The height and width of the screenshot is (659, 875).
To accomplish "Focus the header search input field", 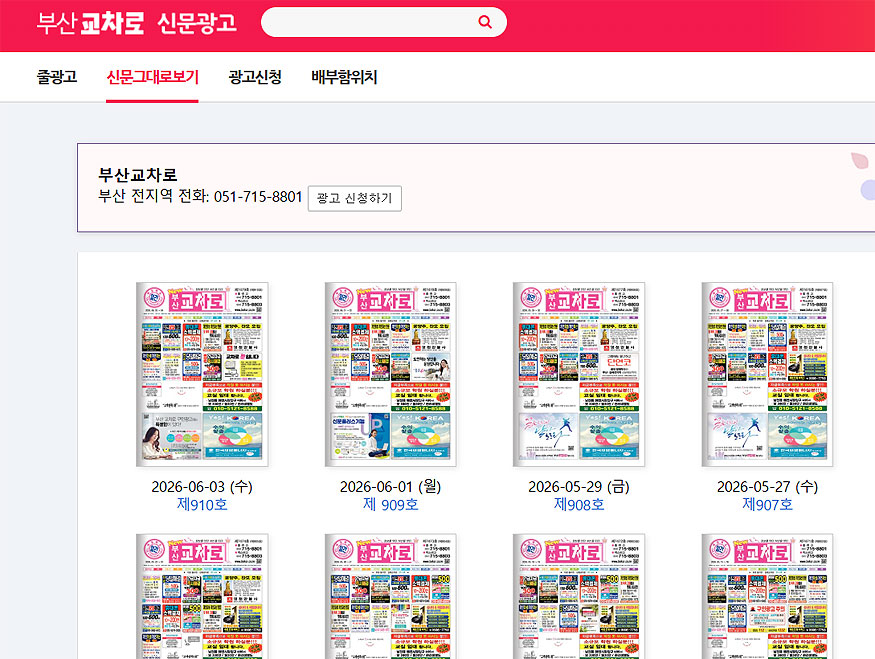I will coord(383,22).
